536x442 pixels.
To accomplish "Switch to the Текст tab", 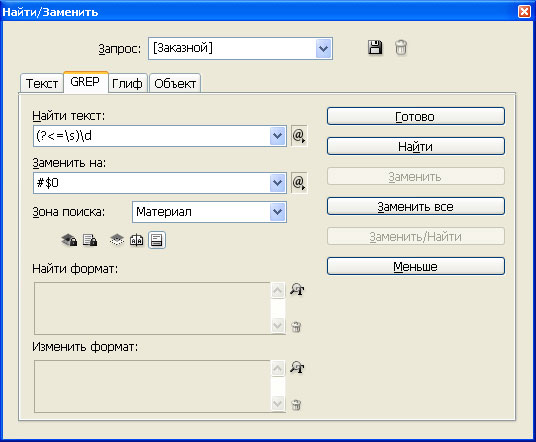I will click(42, 83).
